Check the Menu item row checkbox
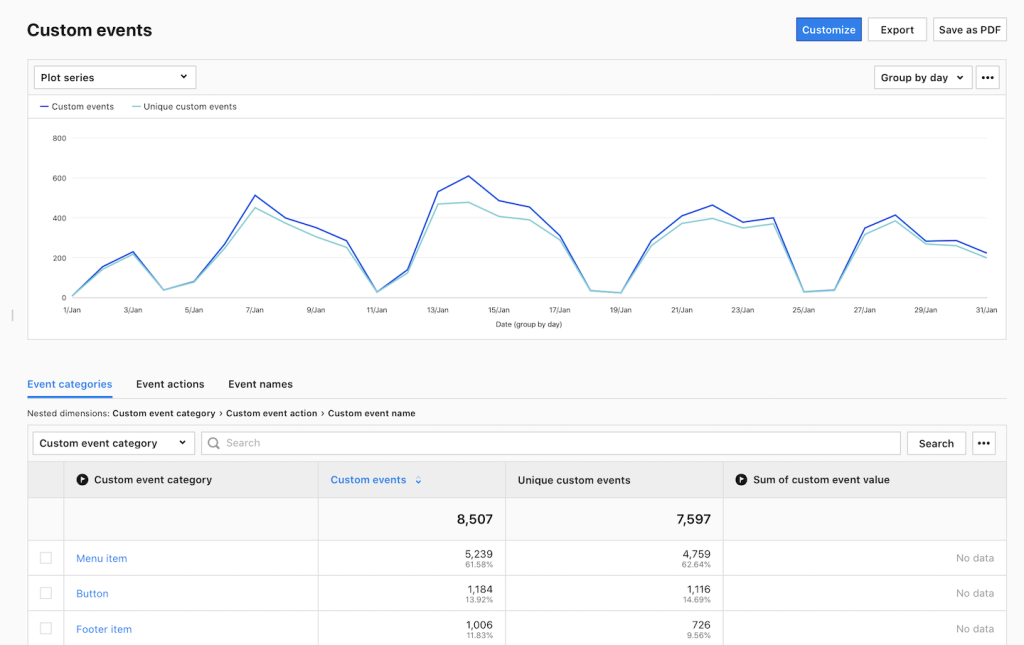 (x=46, y=558)
